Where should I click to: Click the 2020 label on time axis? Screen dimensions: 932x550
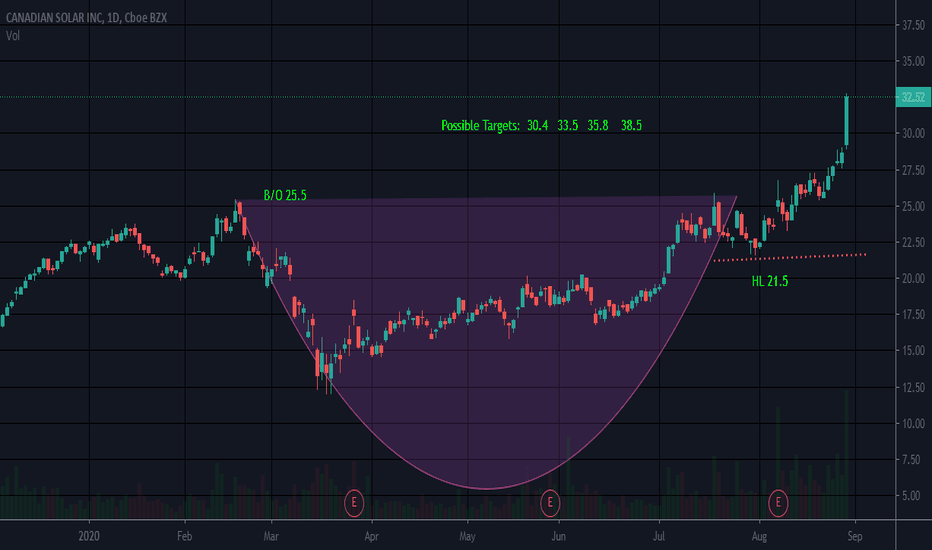[89, 536]
